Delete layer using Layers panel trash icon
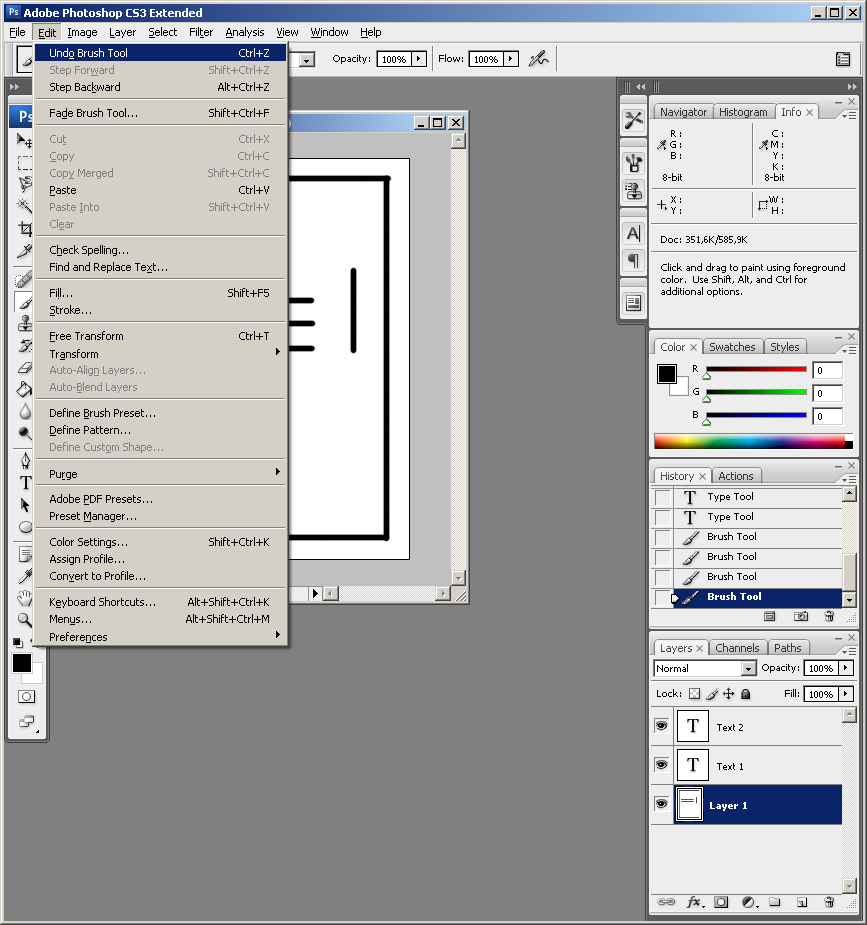Screen dimensions: 867x925 pyautogui.click(x=828, y=902)
